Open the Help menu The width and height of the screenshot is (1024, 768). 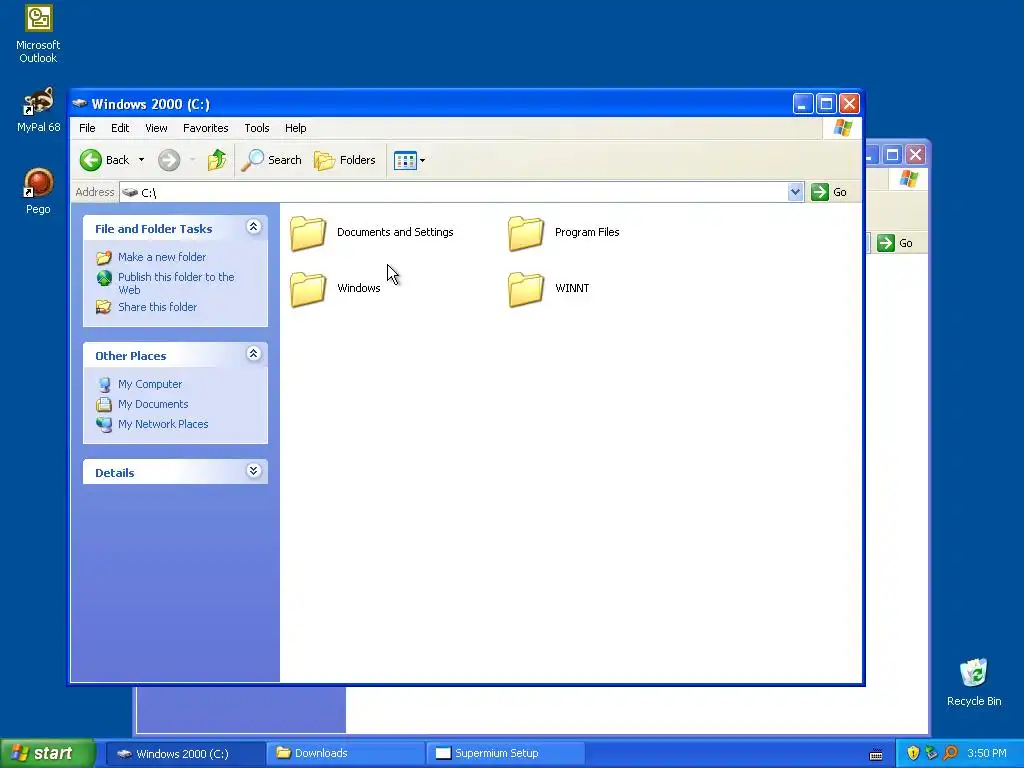click(295, 128)
